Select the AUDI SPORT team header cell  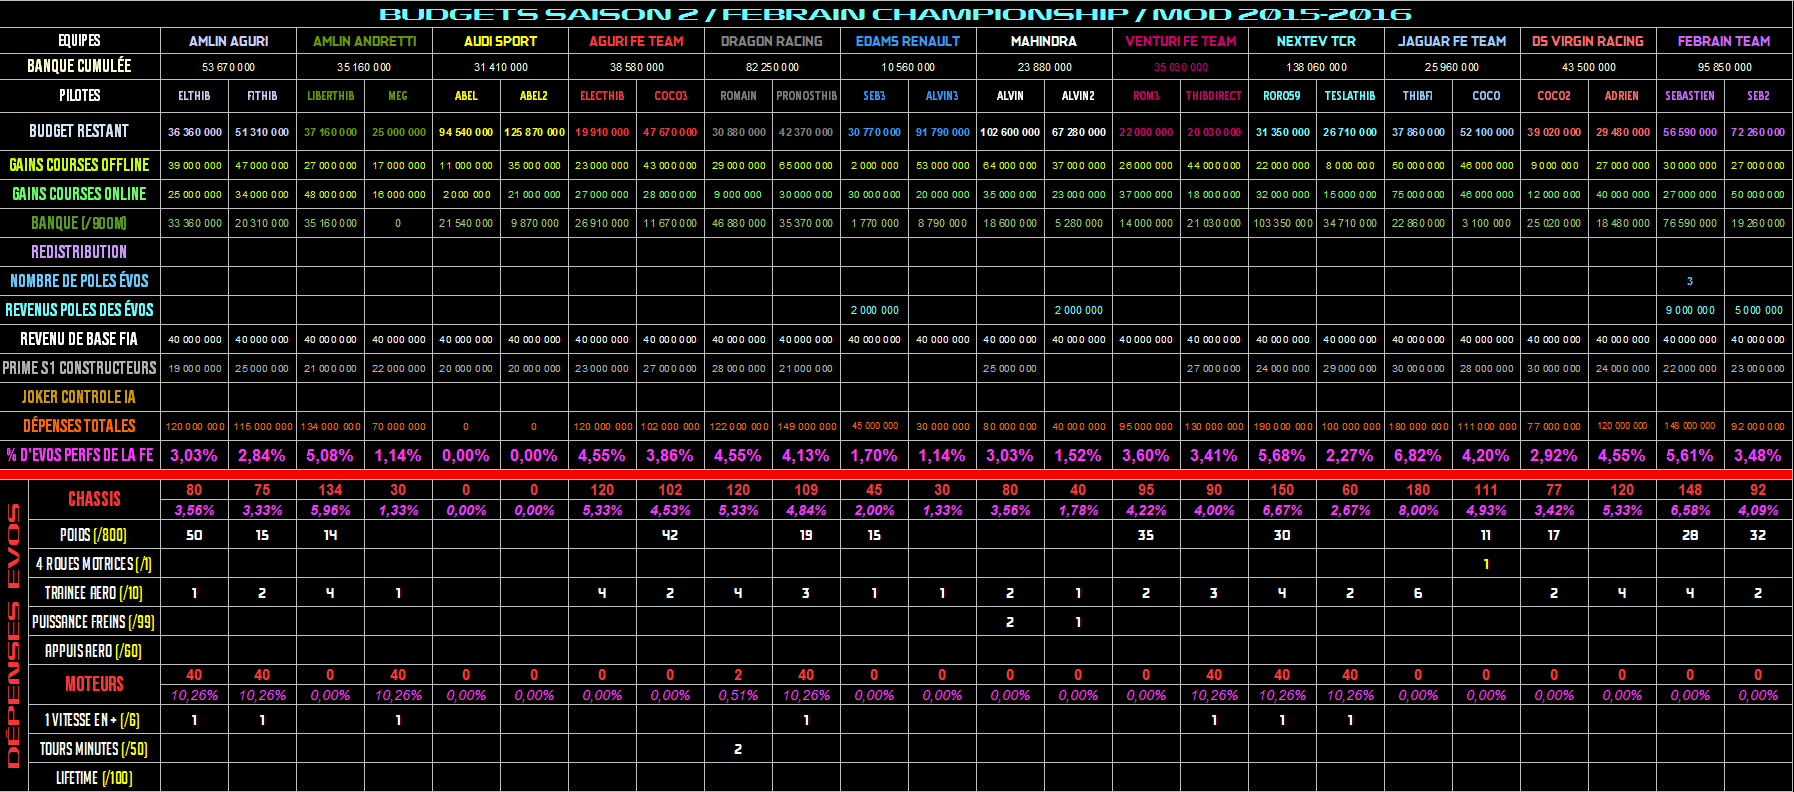coord(500,41)
